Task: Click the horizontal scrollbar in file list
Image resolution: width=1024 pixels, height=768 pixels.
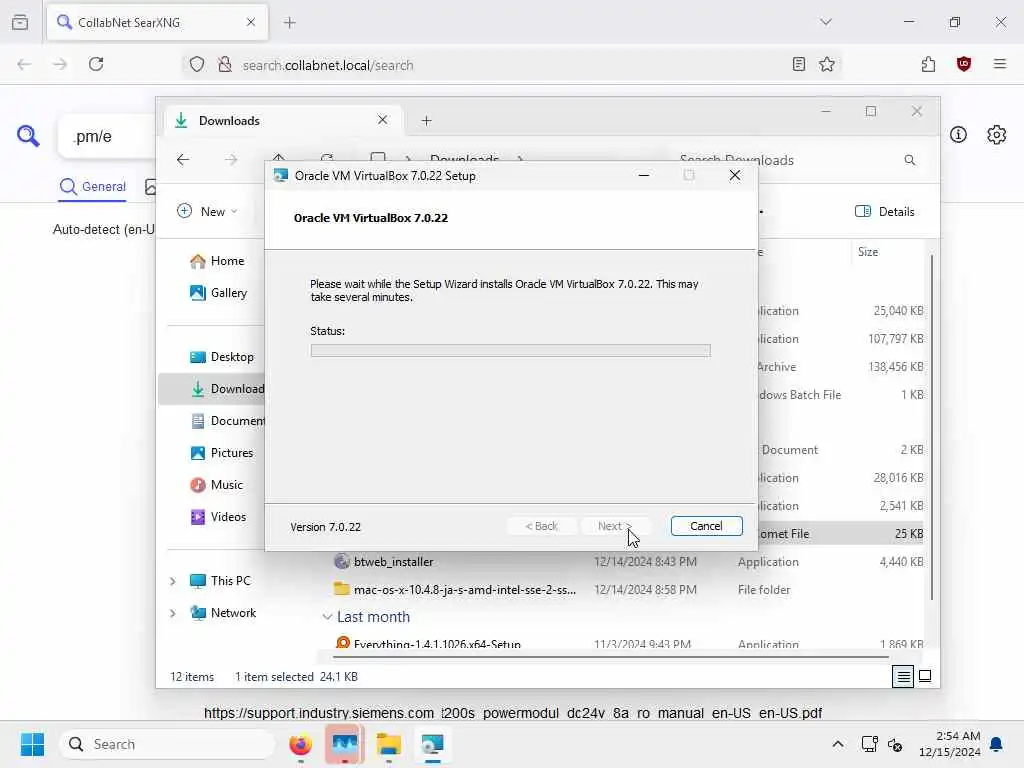Action: click(x=611, y=656)
